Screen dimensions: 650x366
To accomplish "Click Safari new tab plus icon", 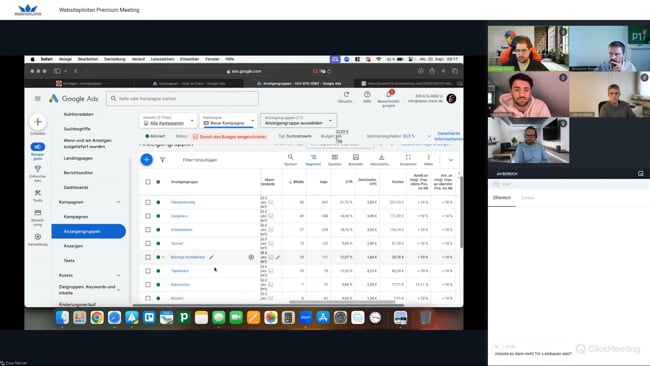I will (443, 71).
